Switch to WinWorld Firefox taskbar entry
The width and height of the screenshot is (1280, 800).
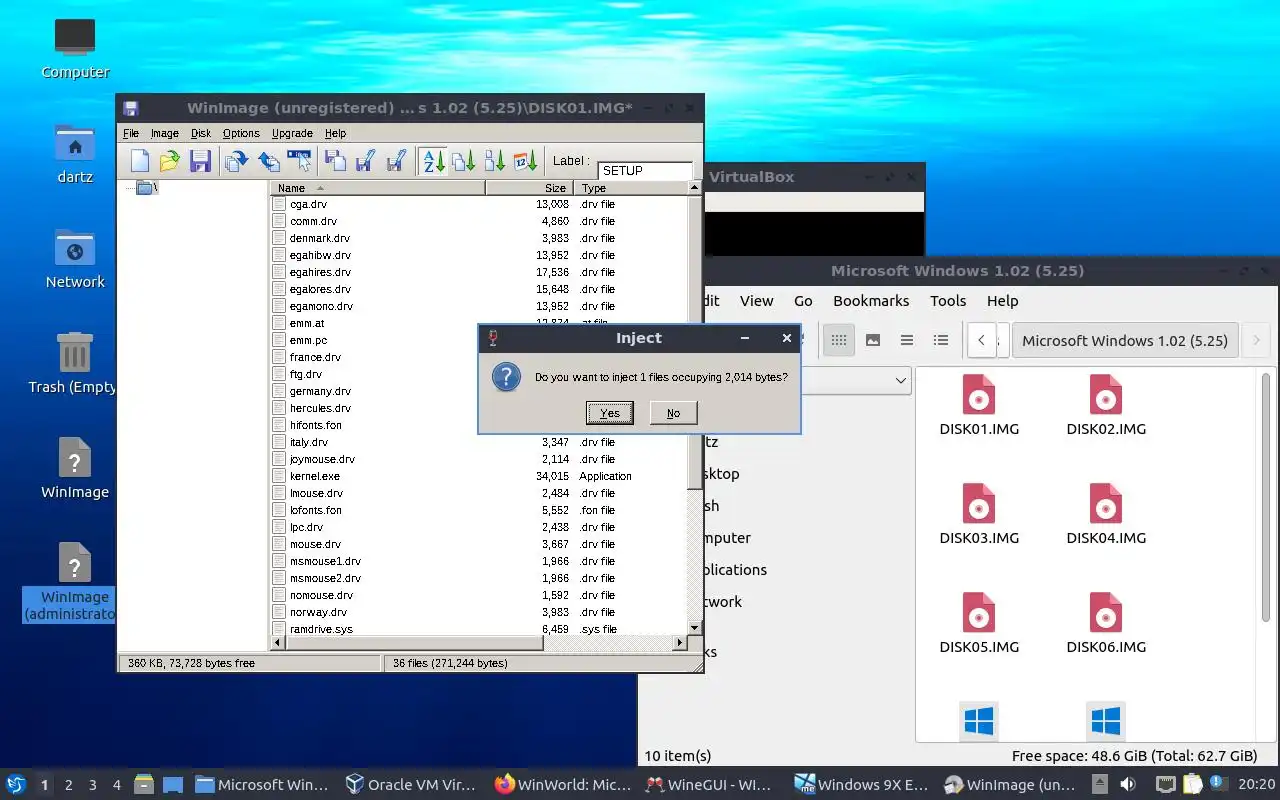[563, 785]
